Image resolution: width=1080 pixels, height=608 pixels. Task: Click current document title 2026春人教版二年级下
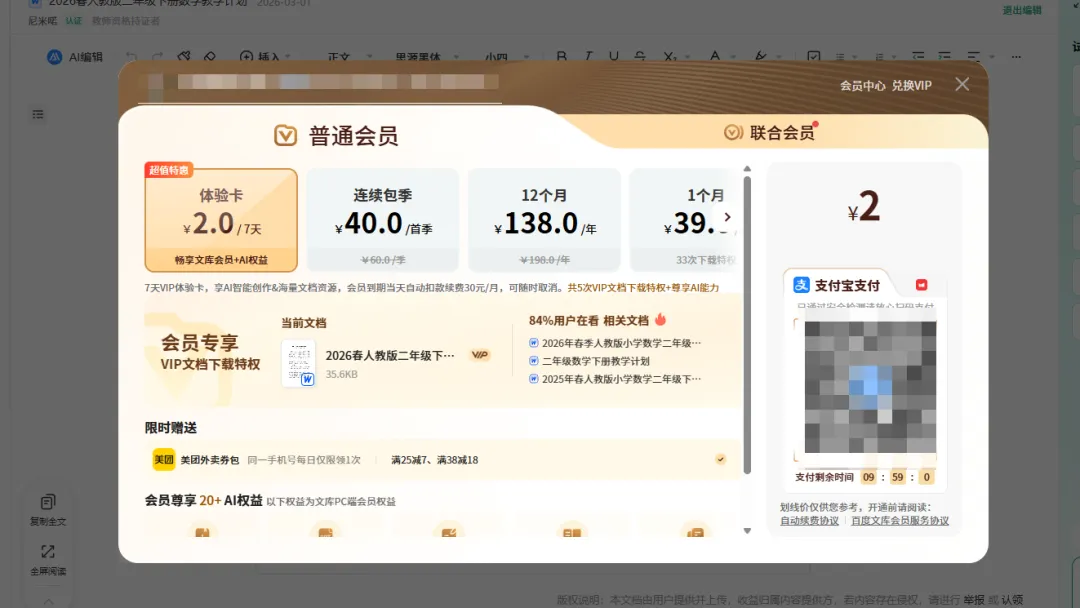point(390,355)
